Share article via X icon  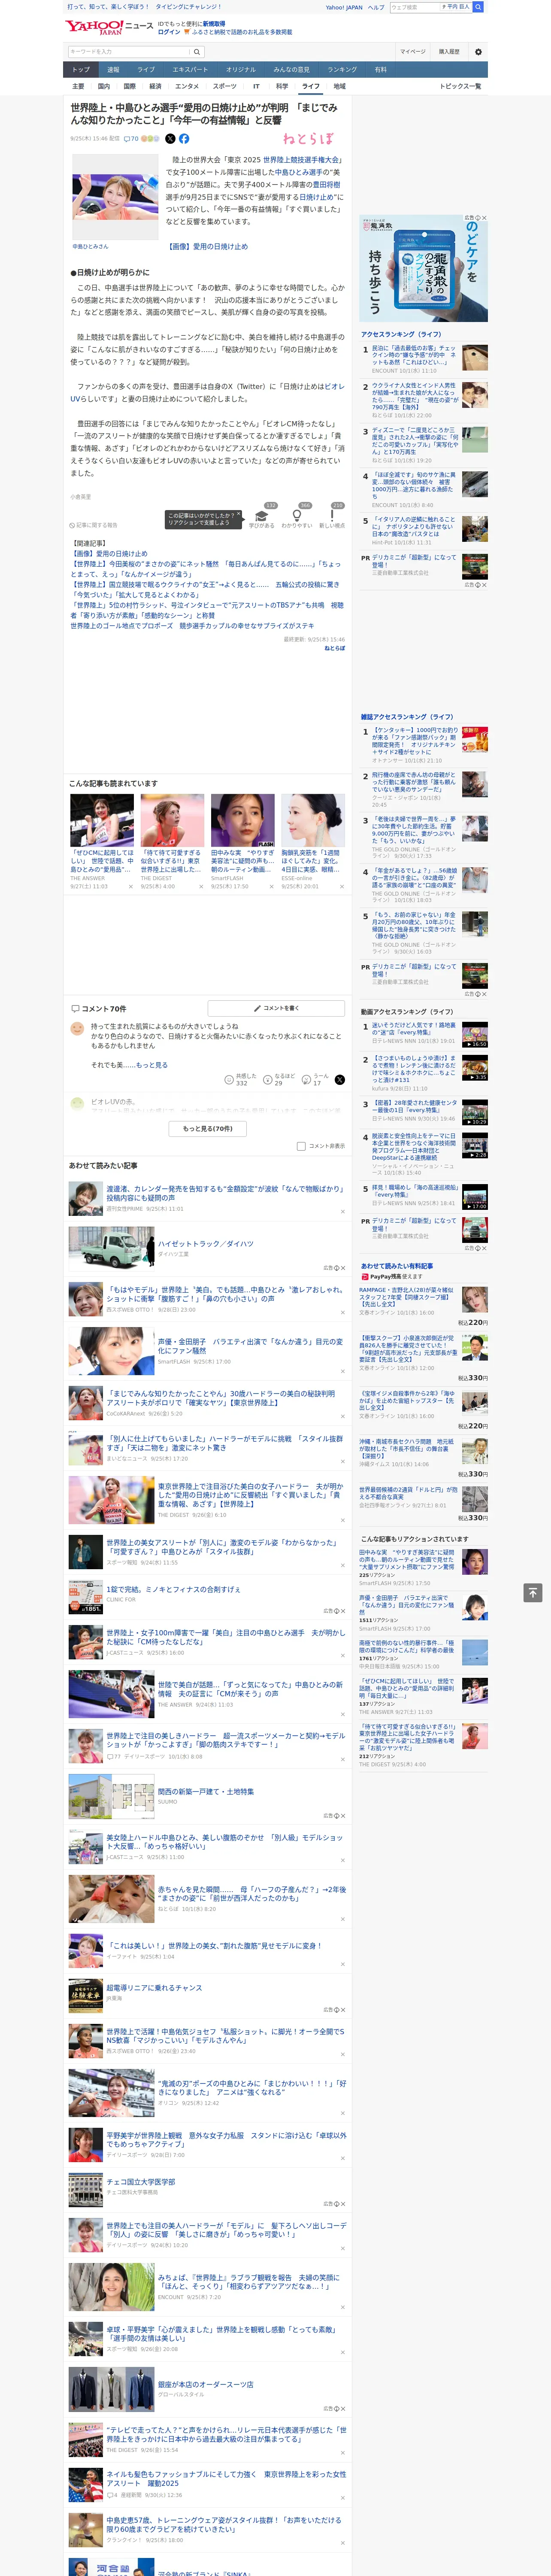(x=170, y=139)
